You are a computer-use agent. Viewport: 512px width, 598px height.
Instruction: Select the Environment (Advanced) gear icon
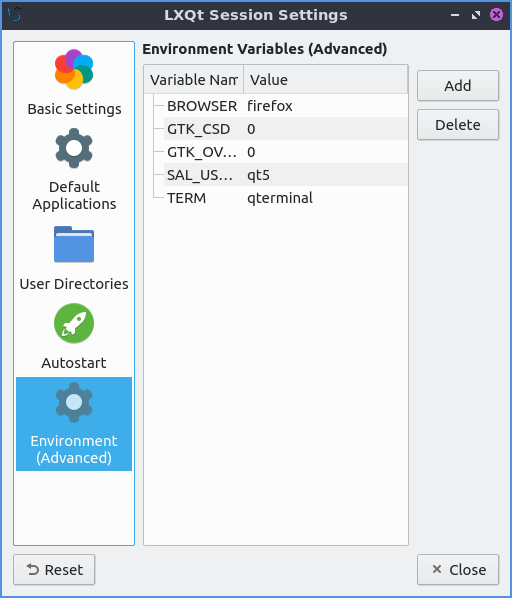[x=74, y=402]
